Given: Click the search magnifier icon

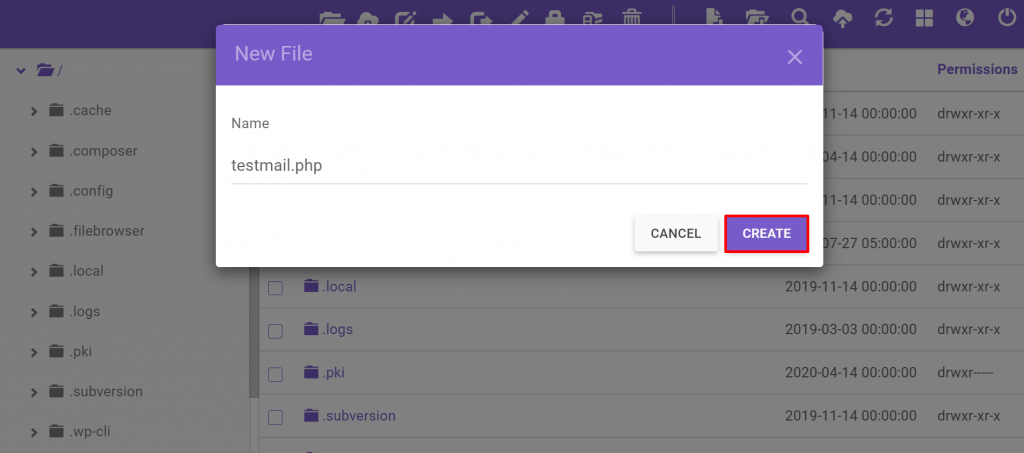Looking at the screenshot, I should coord(800,17).
